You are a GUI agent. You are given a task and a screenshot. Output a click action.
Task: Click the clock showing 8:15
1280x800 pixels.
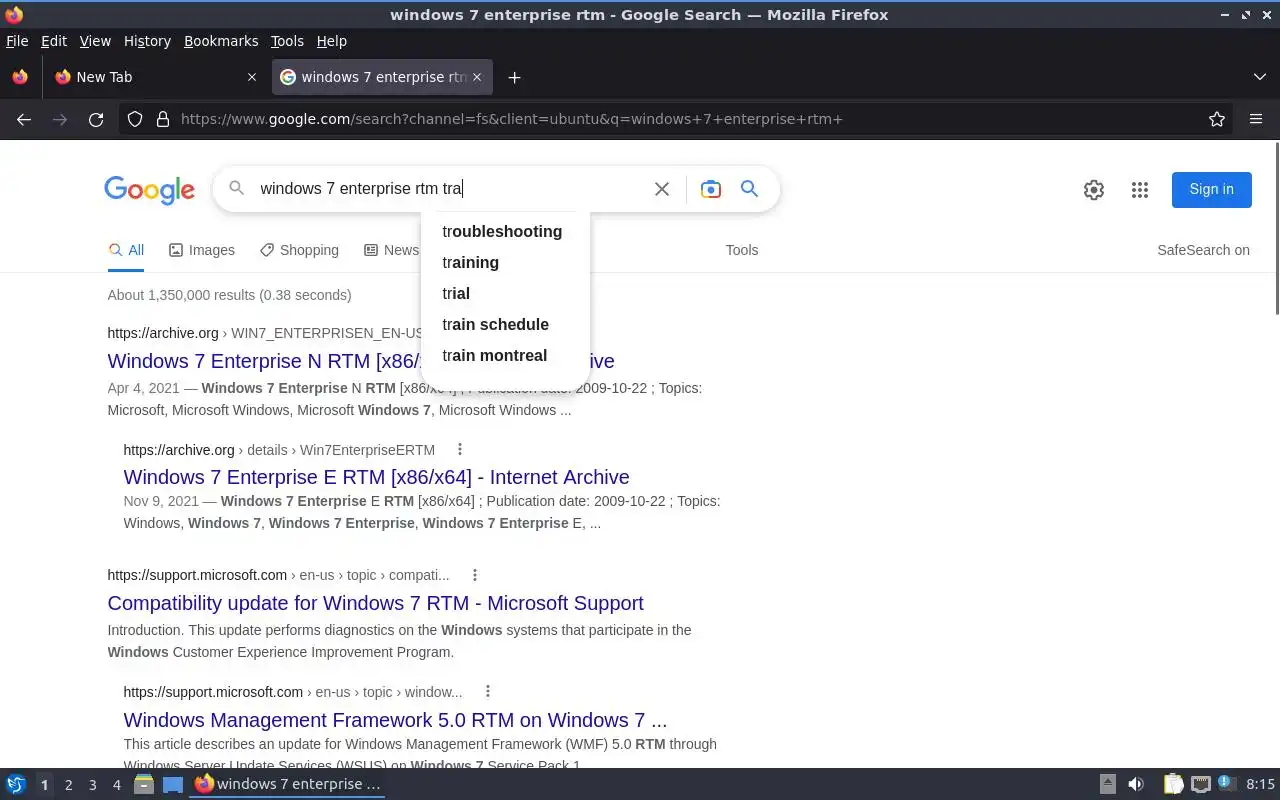pyautogui.click(x=1261, y=785)
